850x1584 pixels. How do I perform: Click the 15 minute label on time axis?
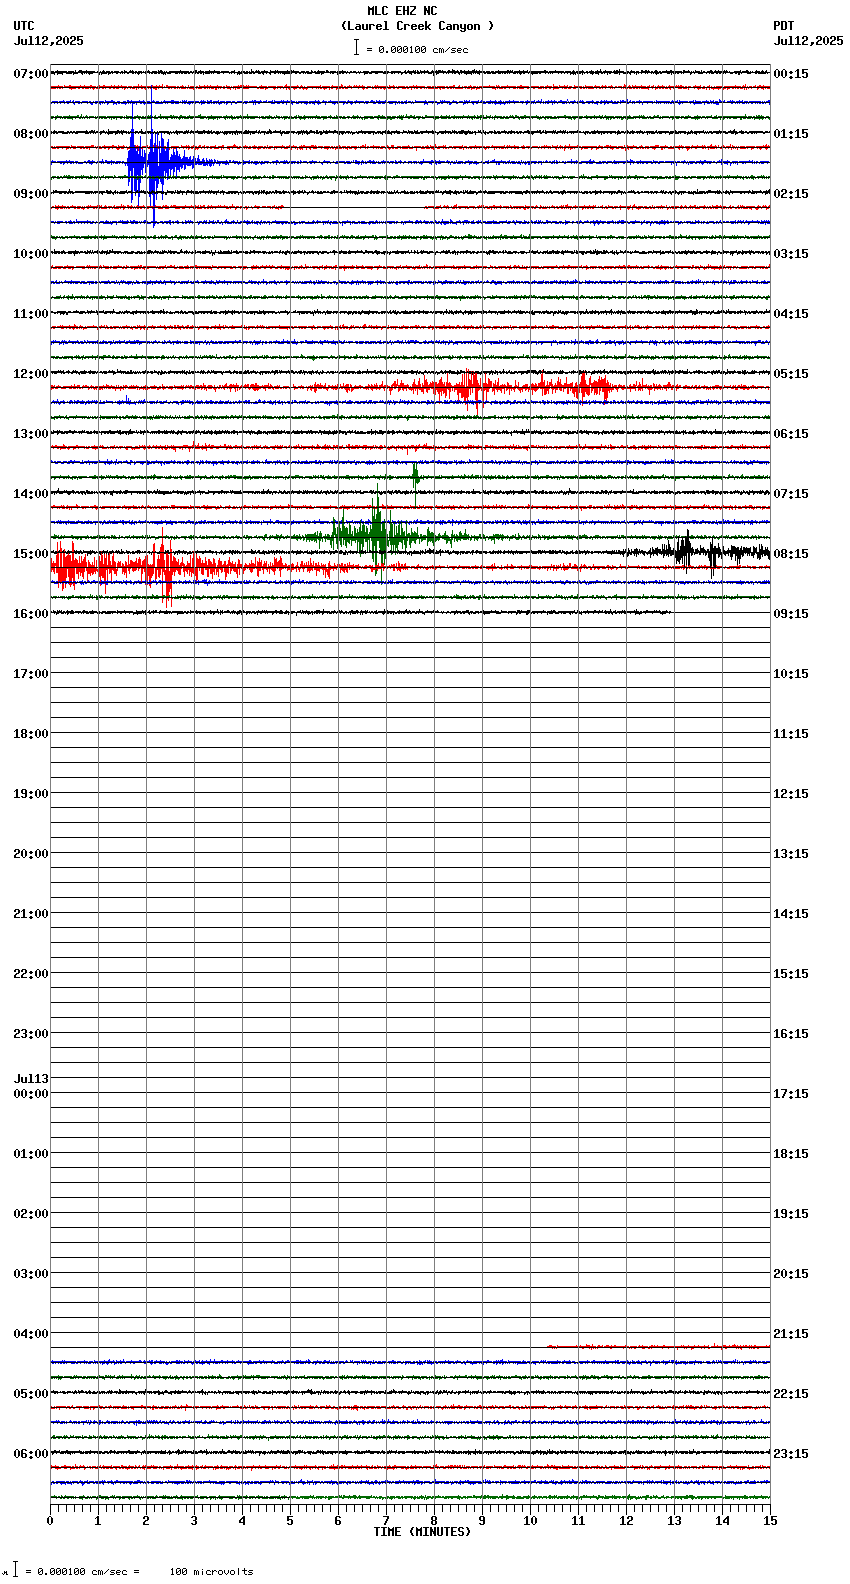pyautogui.click(x=770, y=1521)
